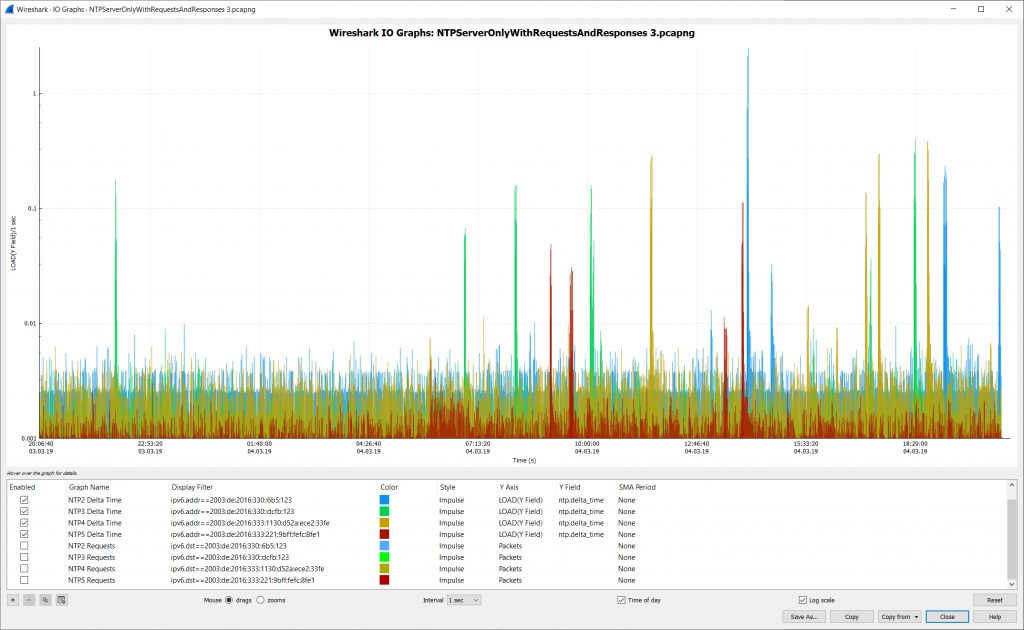Disable the NTP2 Delta Time graph
Screen dimensions: 1024x630
click(24, 500)
